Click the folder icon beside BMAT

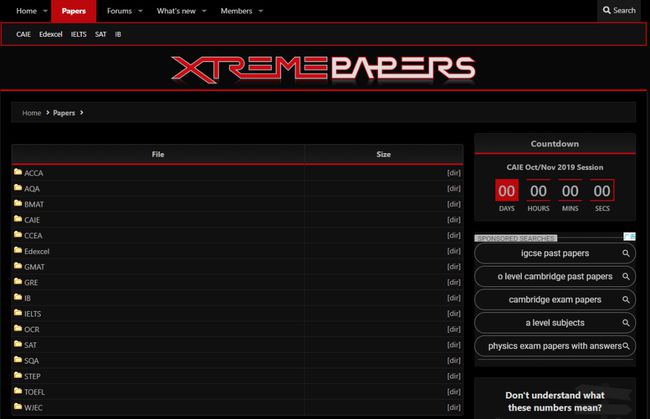pyautogui.click(x=18, y=204)
